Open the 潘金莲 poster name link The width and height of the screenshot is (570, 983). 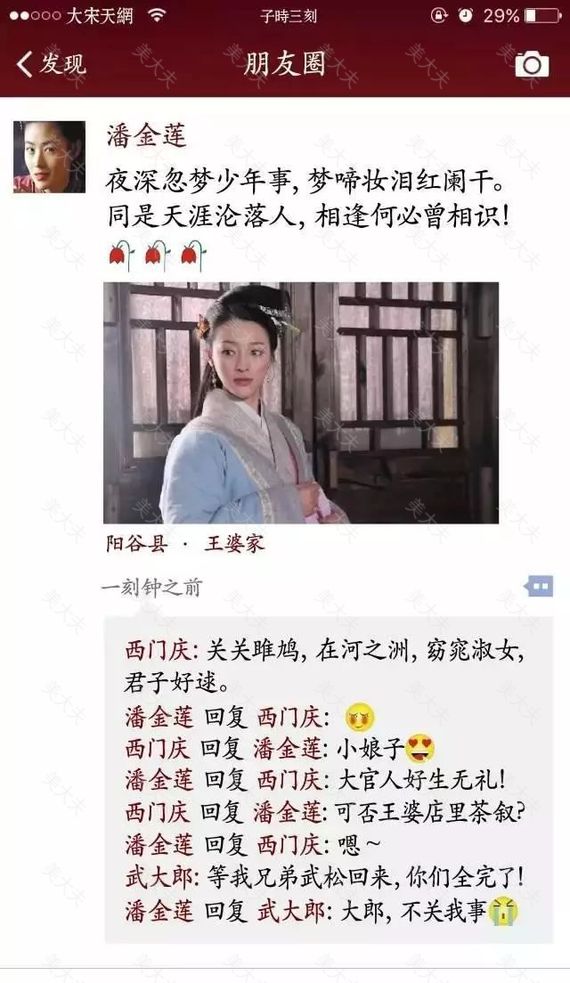coord(147,135)
